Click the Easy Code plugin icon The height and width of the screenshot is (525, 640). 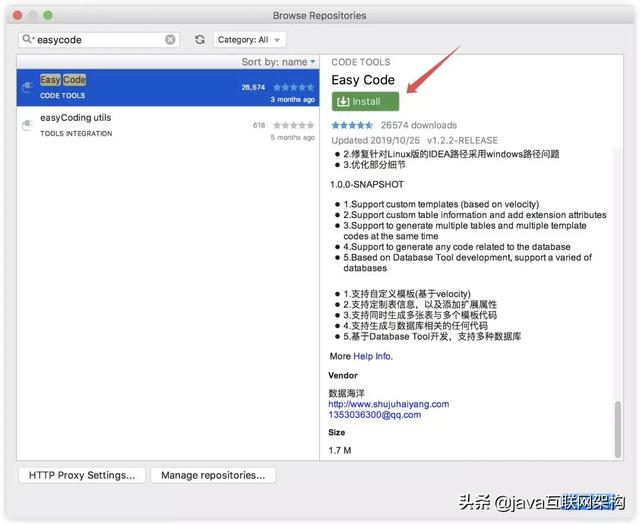point(27,87)
